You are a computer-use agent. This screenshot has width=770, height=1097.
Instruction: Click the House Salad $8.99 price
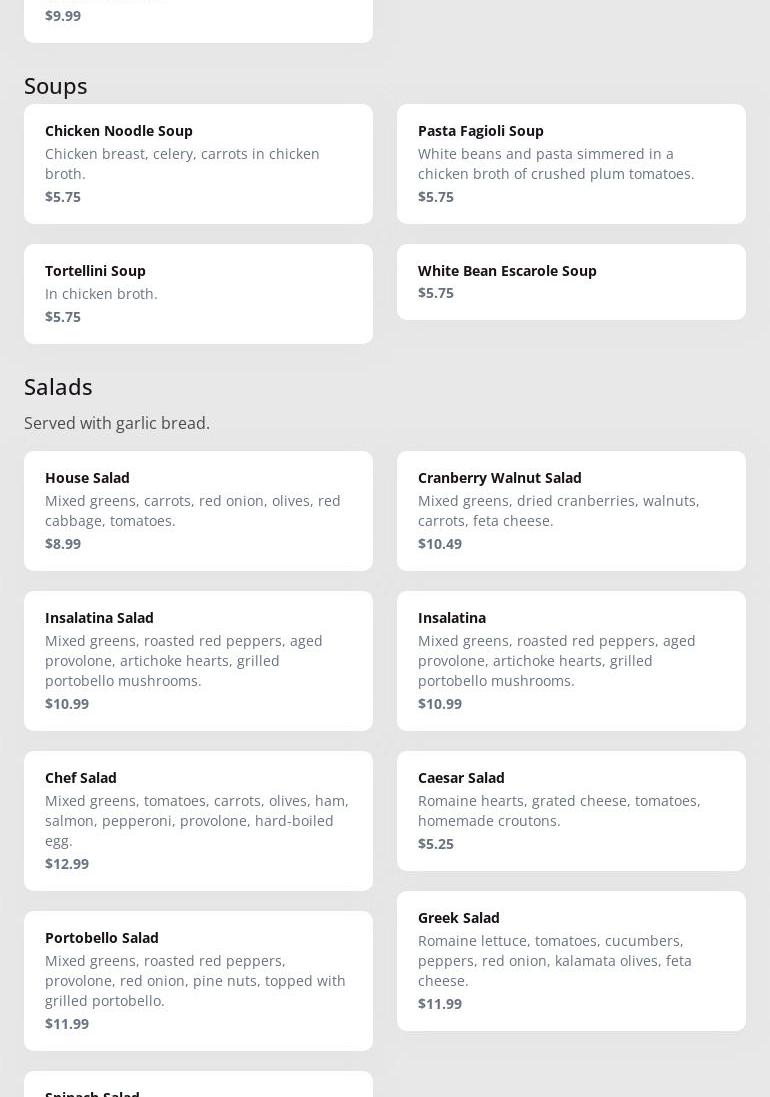click(63, 544)
